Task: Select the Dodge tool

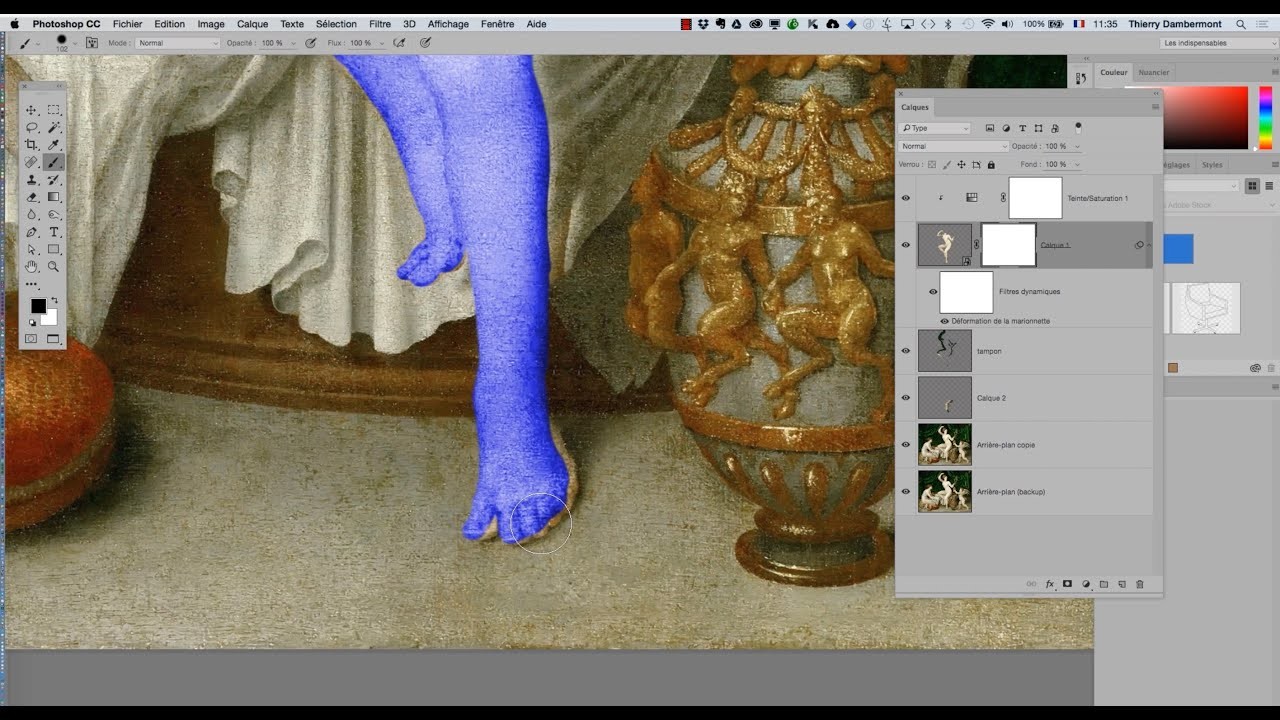Action: coord(54,214)
